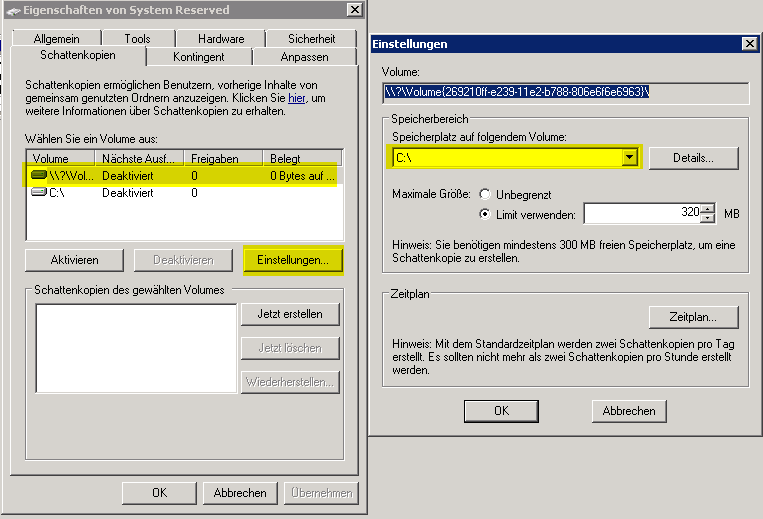Select the Unbegrenzt radio button

485,195
